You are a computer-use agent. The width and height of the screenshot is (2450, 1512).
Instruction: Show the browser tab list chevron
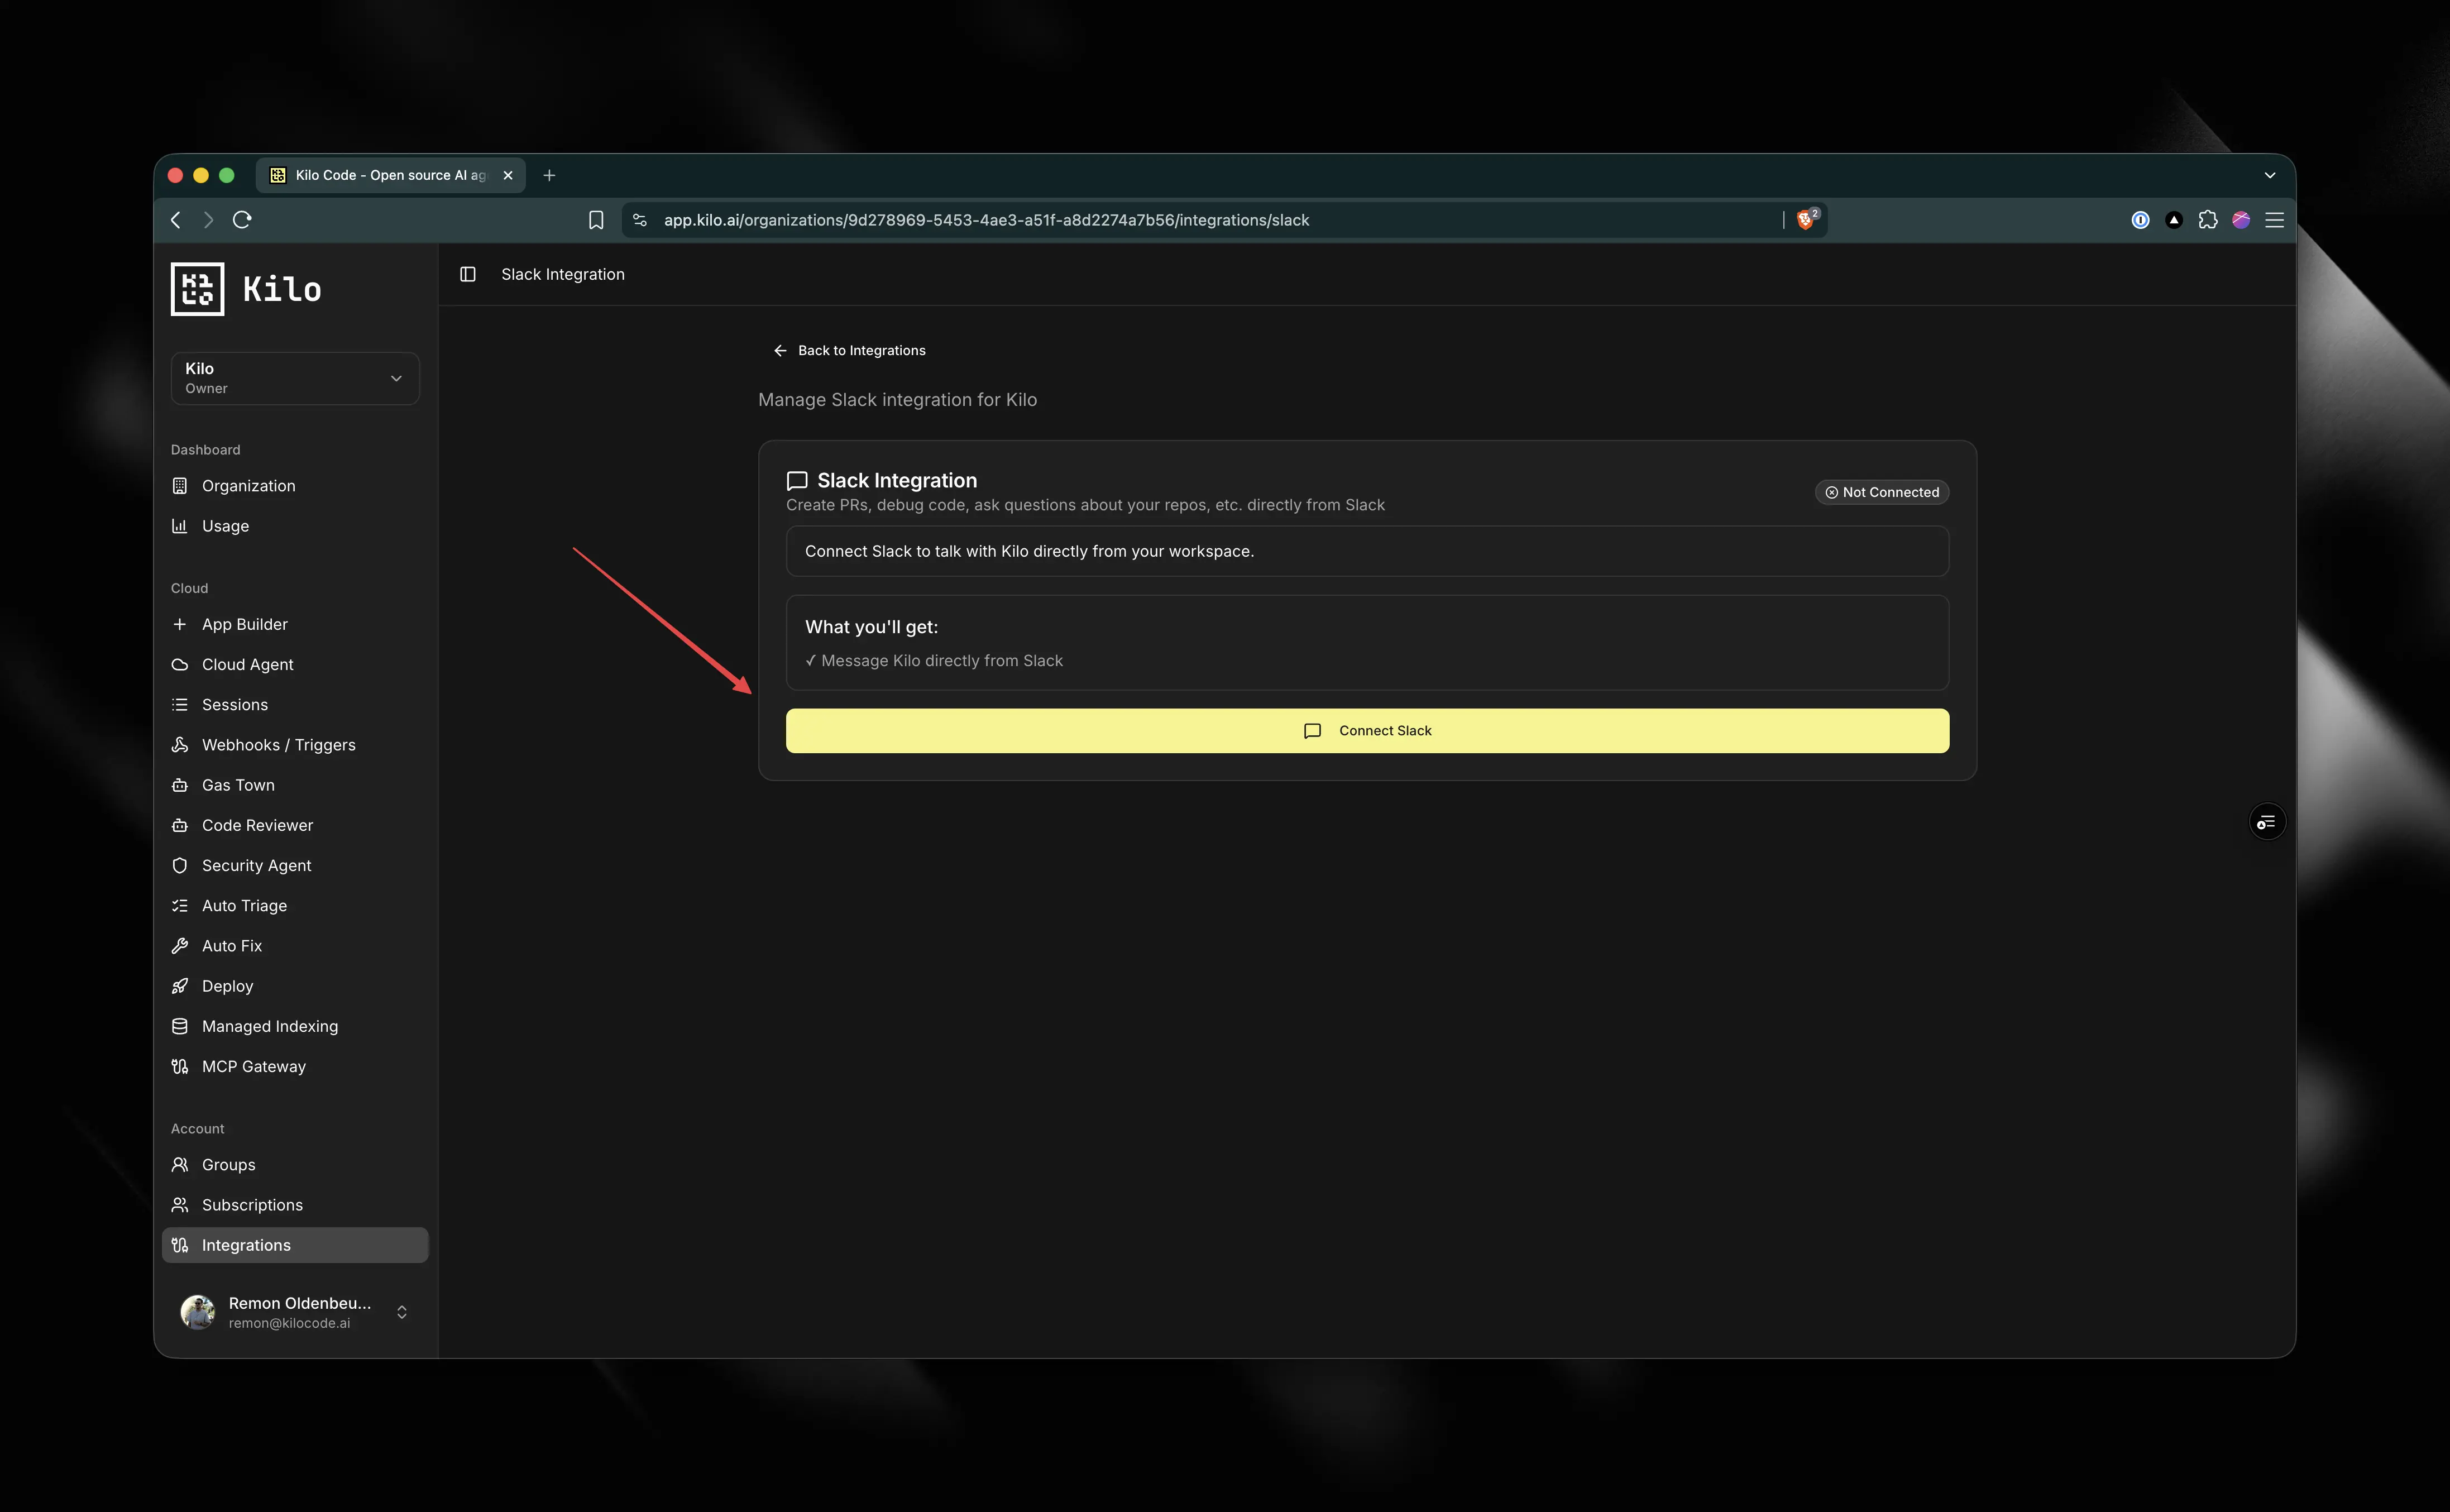click(x=2270, y=175)
